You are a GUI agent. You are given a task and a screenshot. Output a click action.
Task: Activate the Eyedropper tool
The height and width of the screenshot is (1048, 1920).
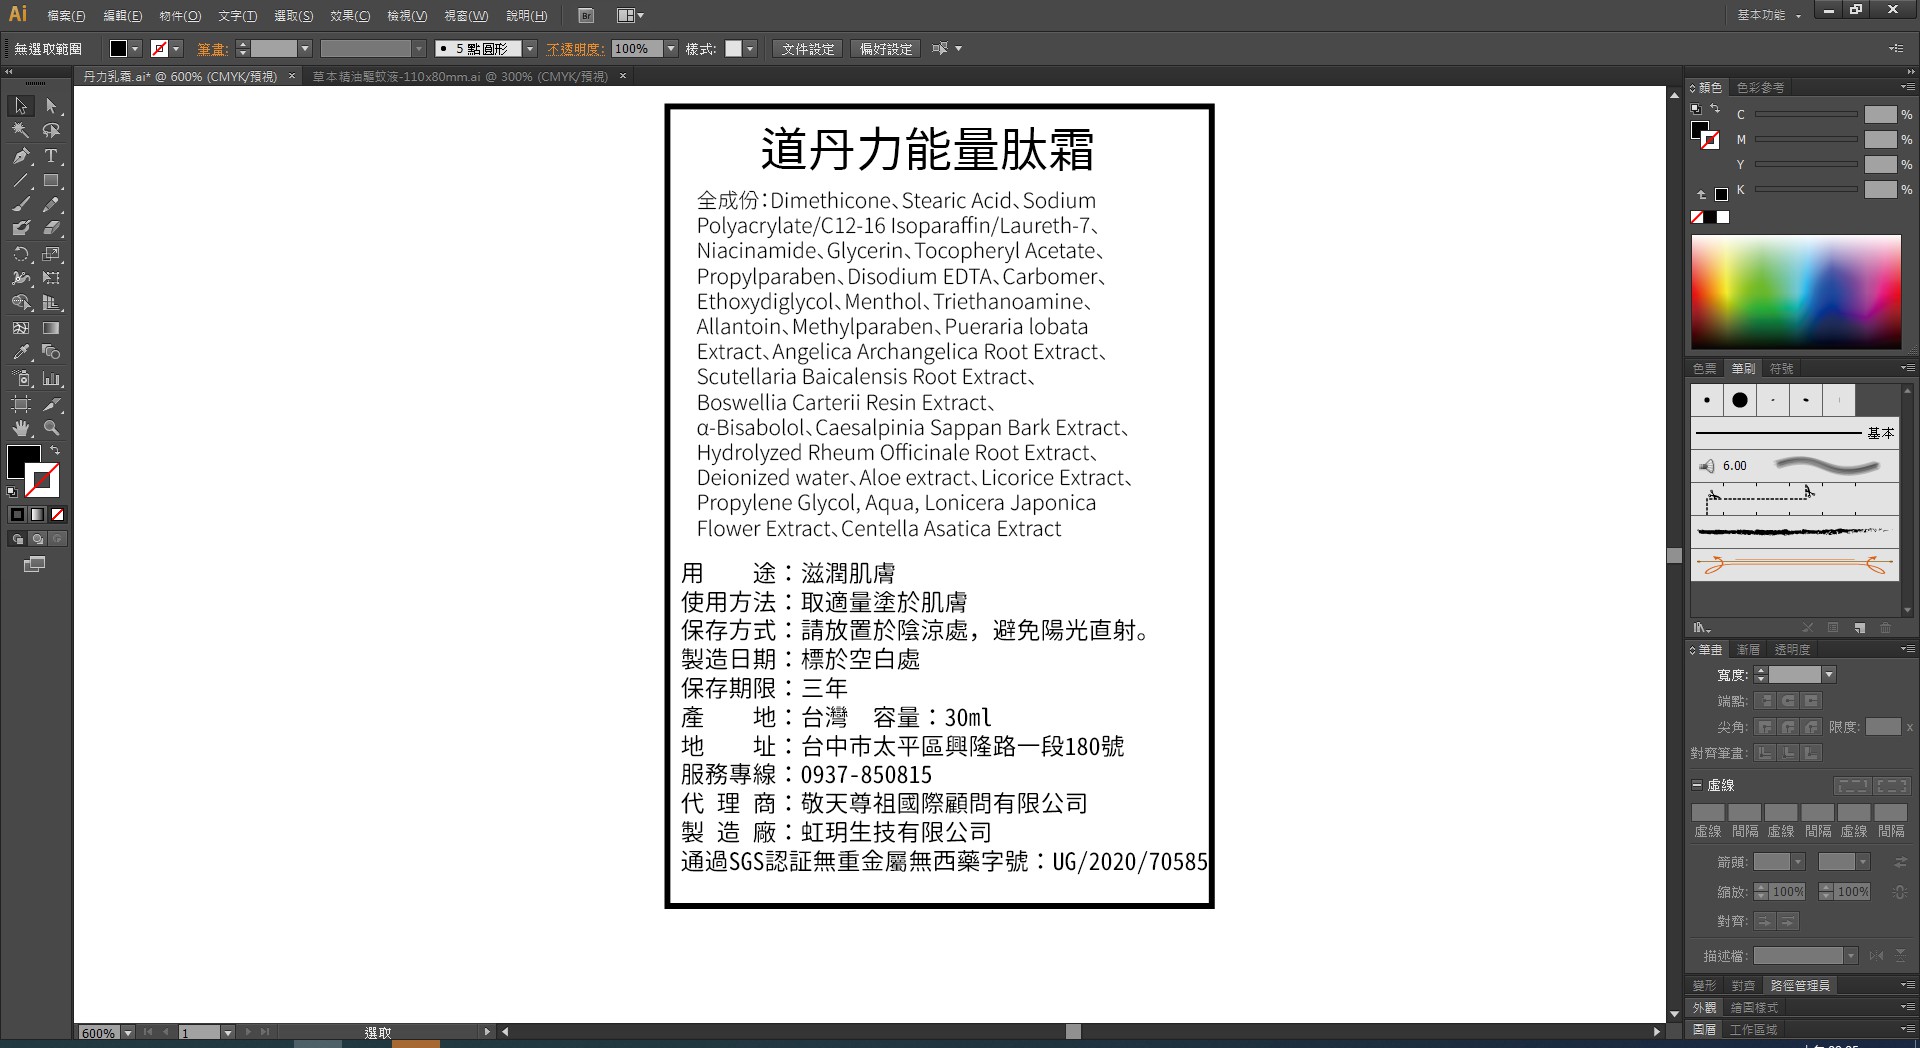click(x=21, y=353)
